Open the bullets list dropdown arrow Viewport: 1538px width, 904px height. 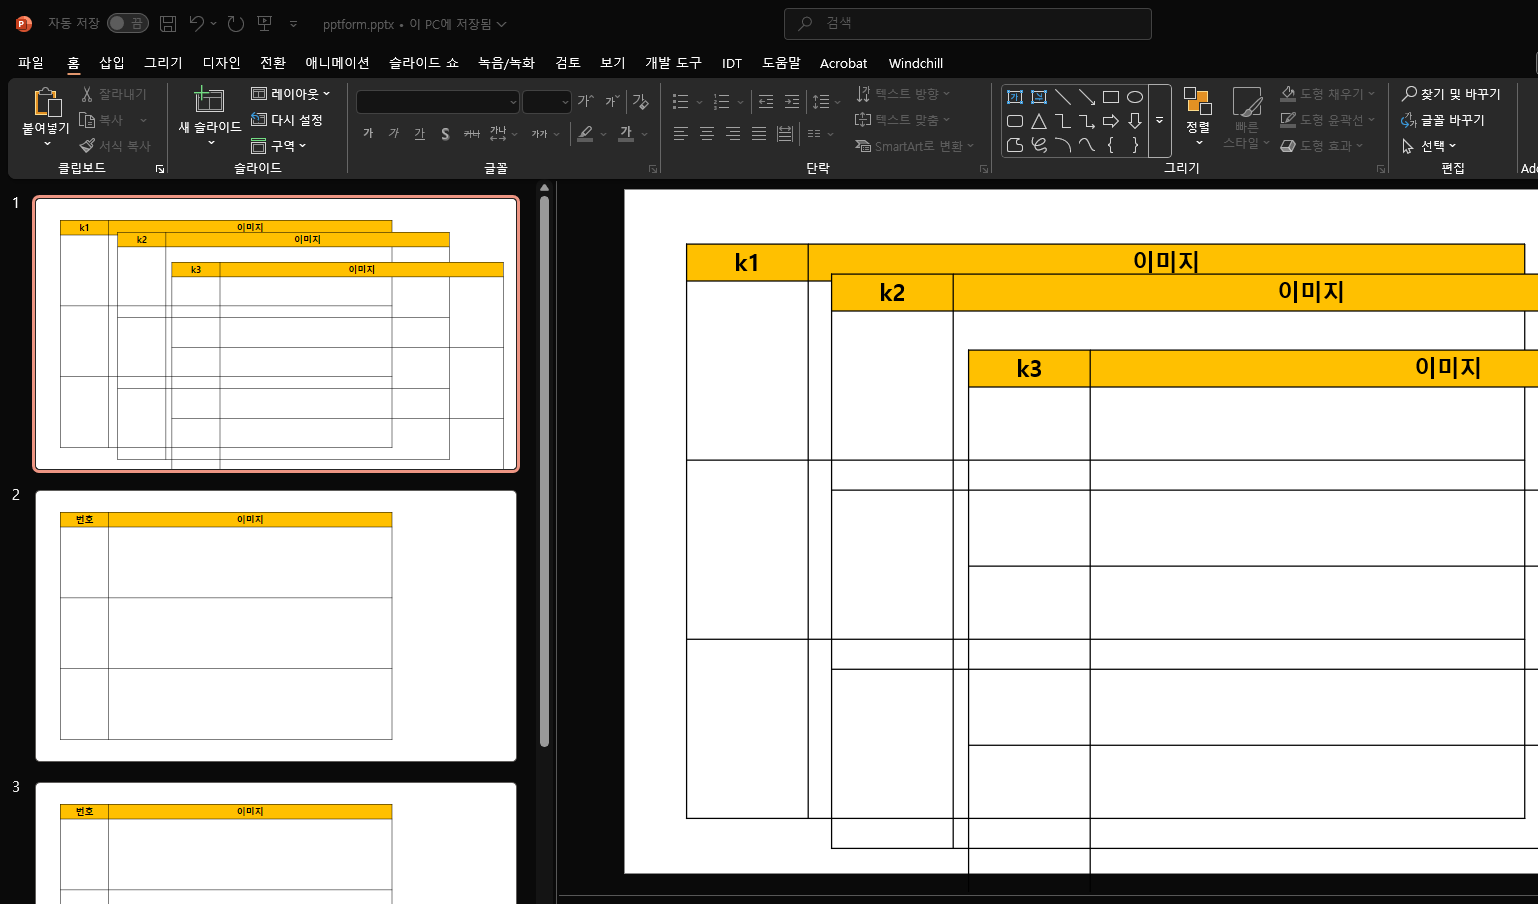point(699,102)
